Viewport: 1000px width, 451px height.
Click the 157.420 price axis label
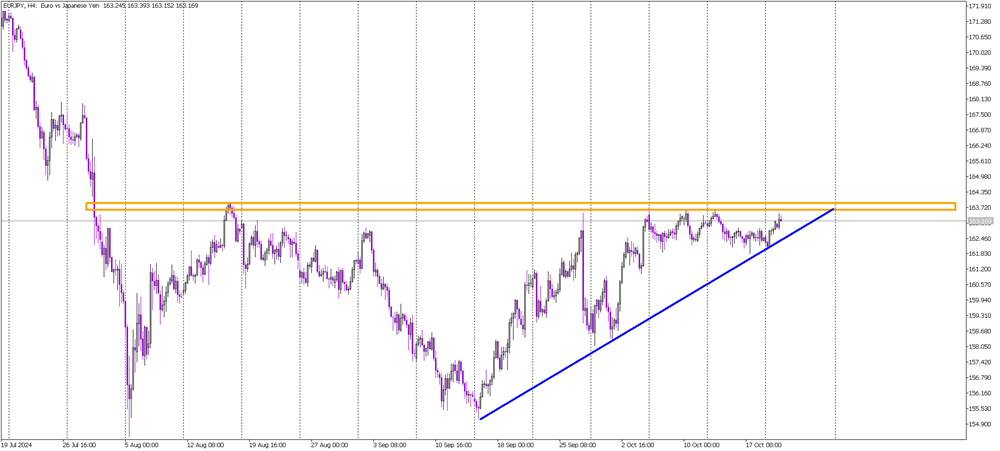click(x=979, y=362)
